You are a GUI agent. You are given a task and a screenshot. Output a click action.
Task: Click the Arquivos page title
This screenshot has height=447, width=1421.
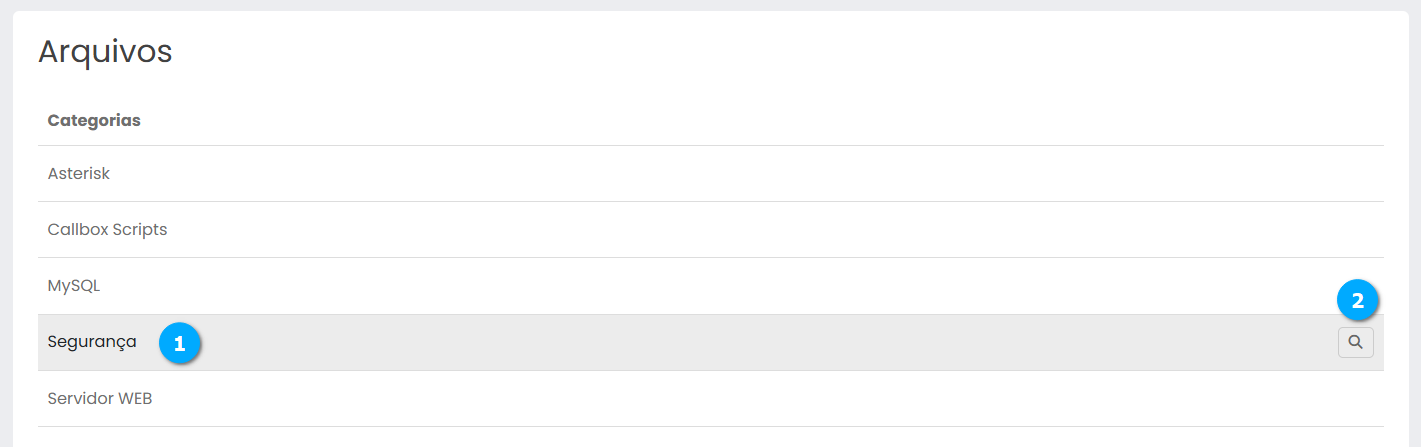pyautogui.click(x=105, y=52)
